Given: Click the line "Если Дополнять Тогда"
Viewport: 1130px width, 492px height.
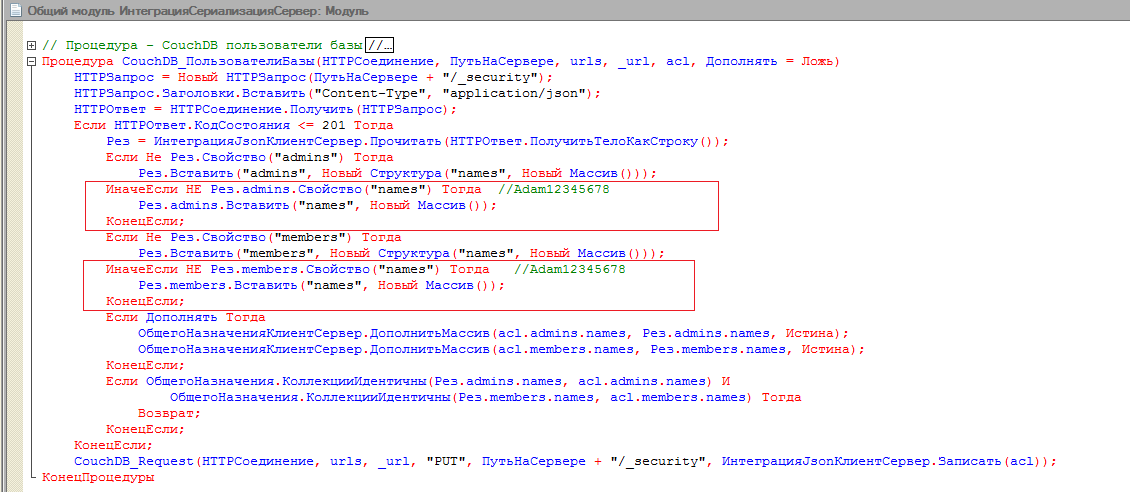Looking at the screenshot, I should [x=185, y=317].
